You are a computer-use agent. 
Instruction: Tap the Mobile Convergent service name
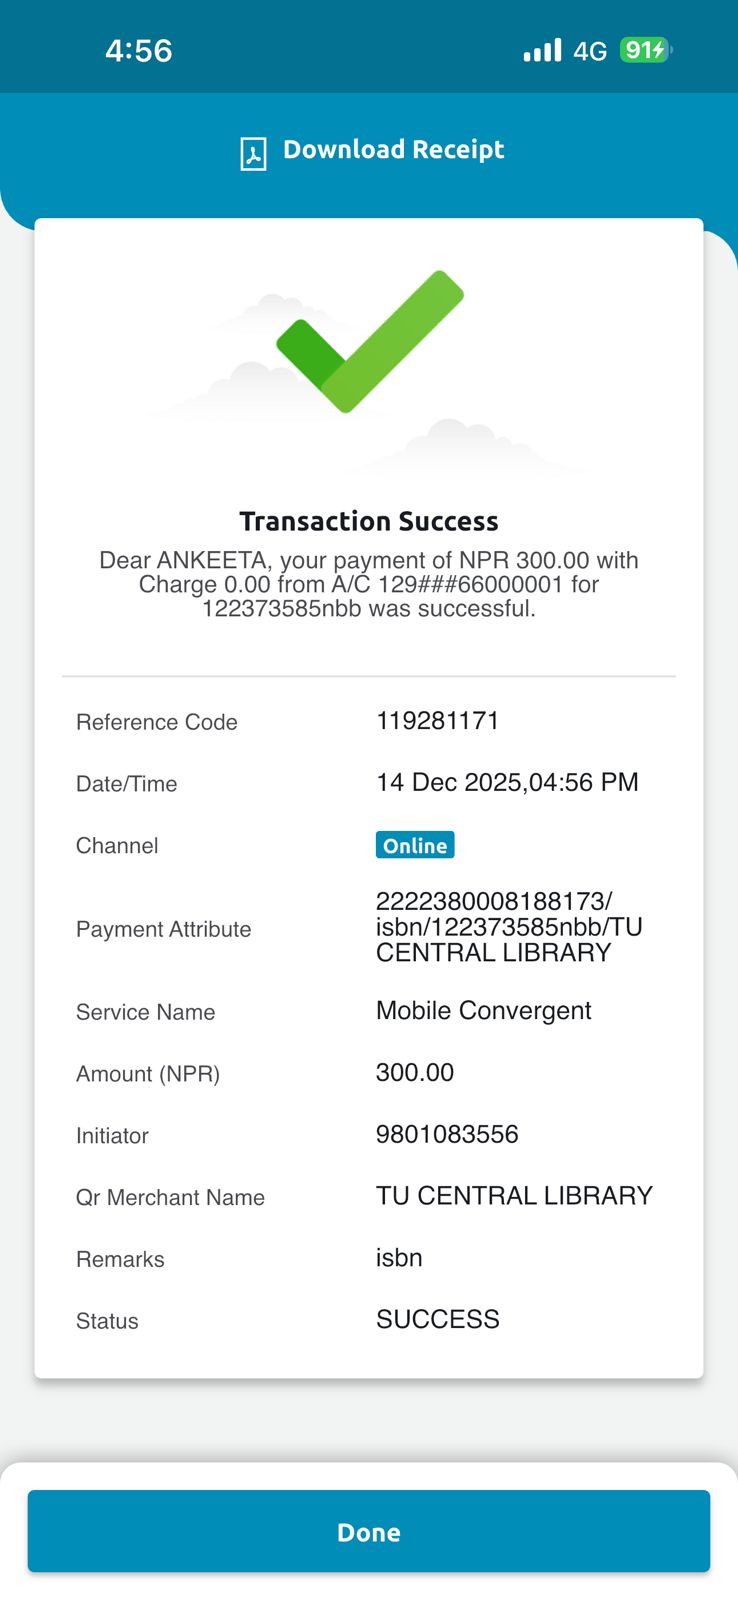[484, 1011]
